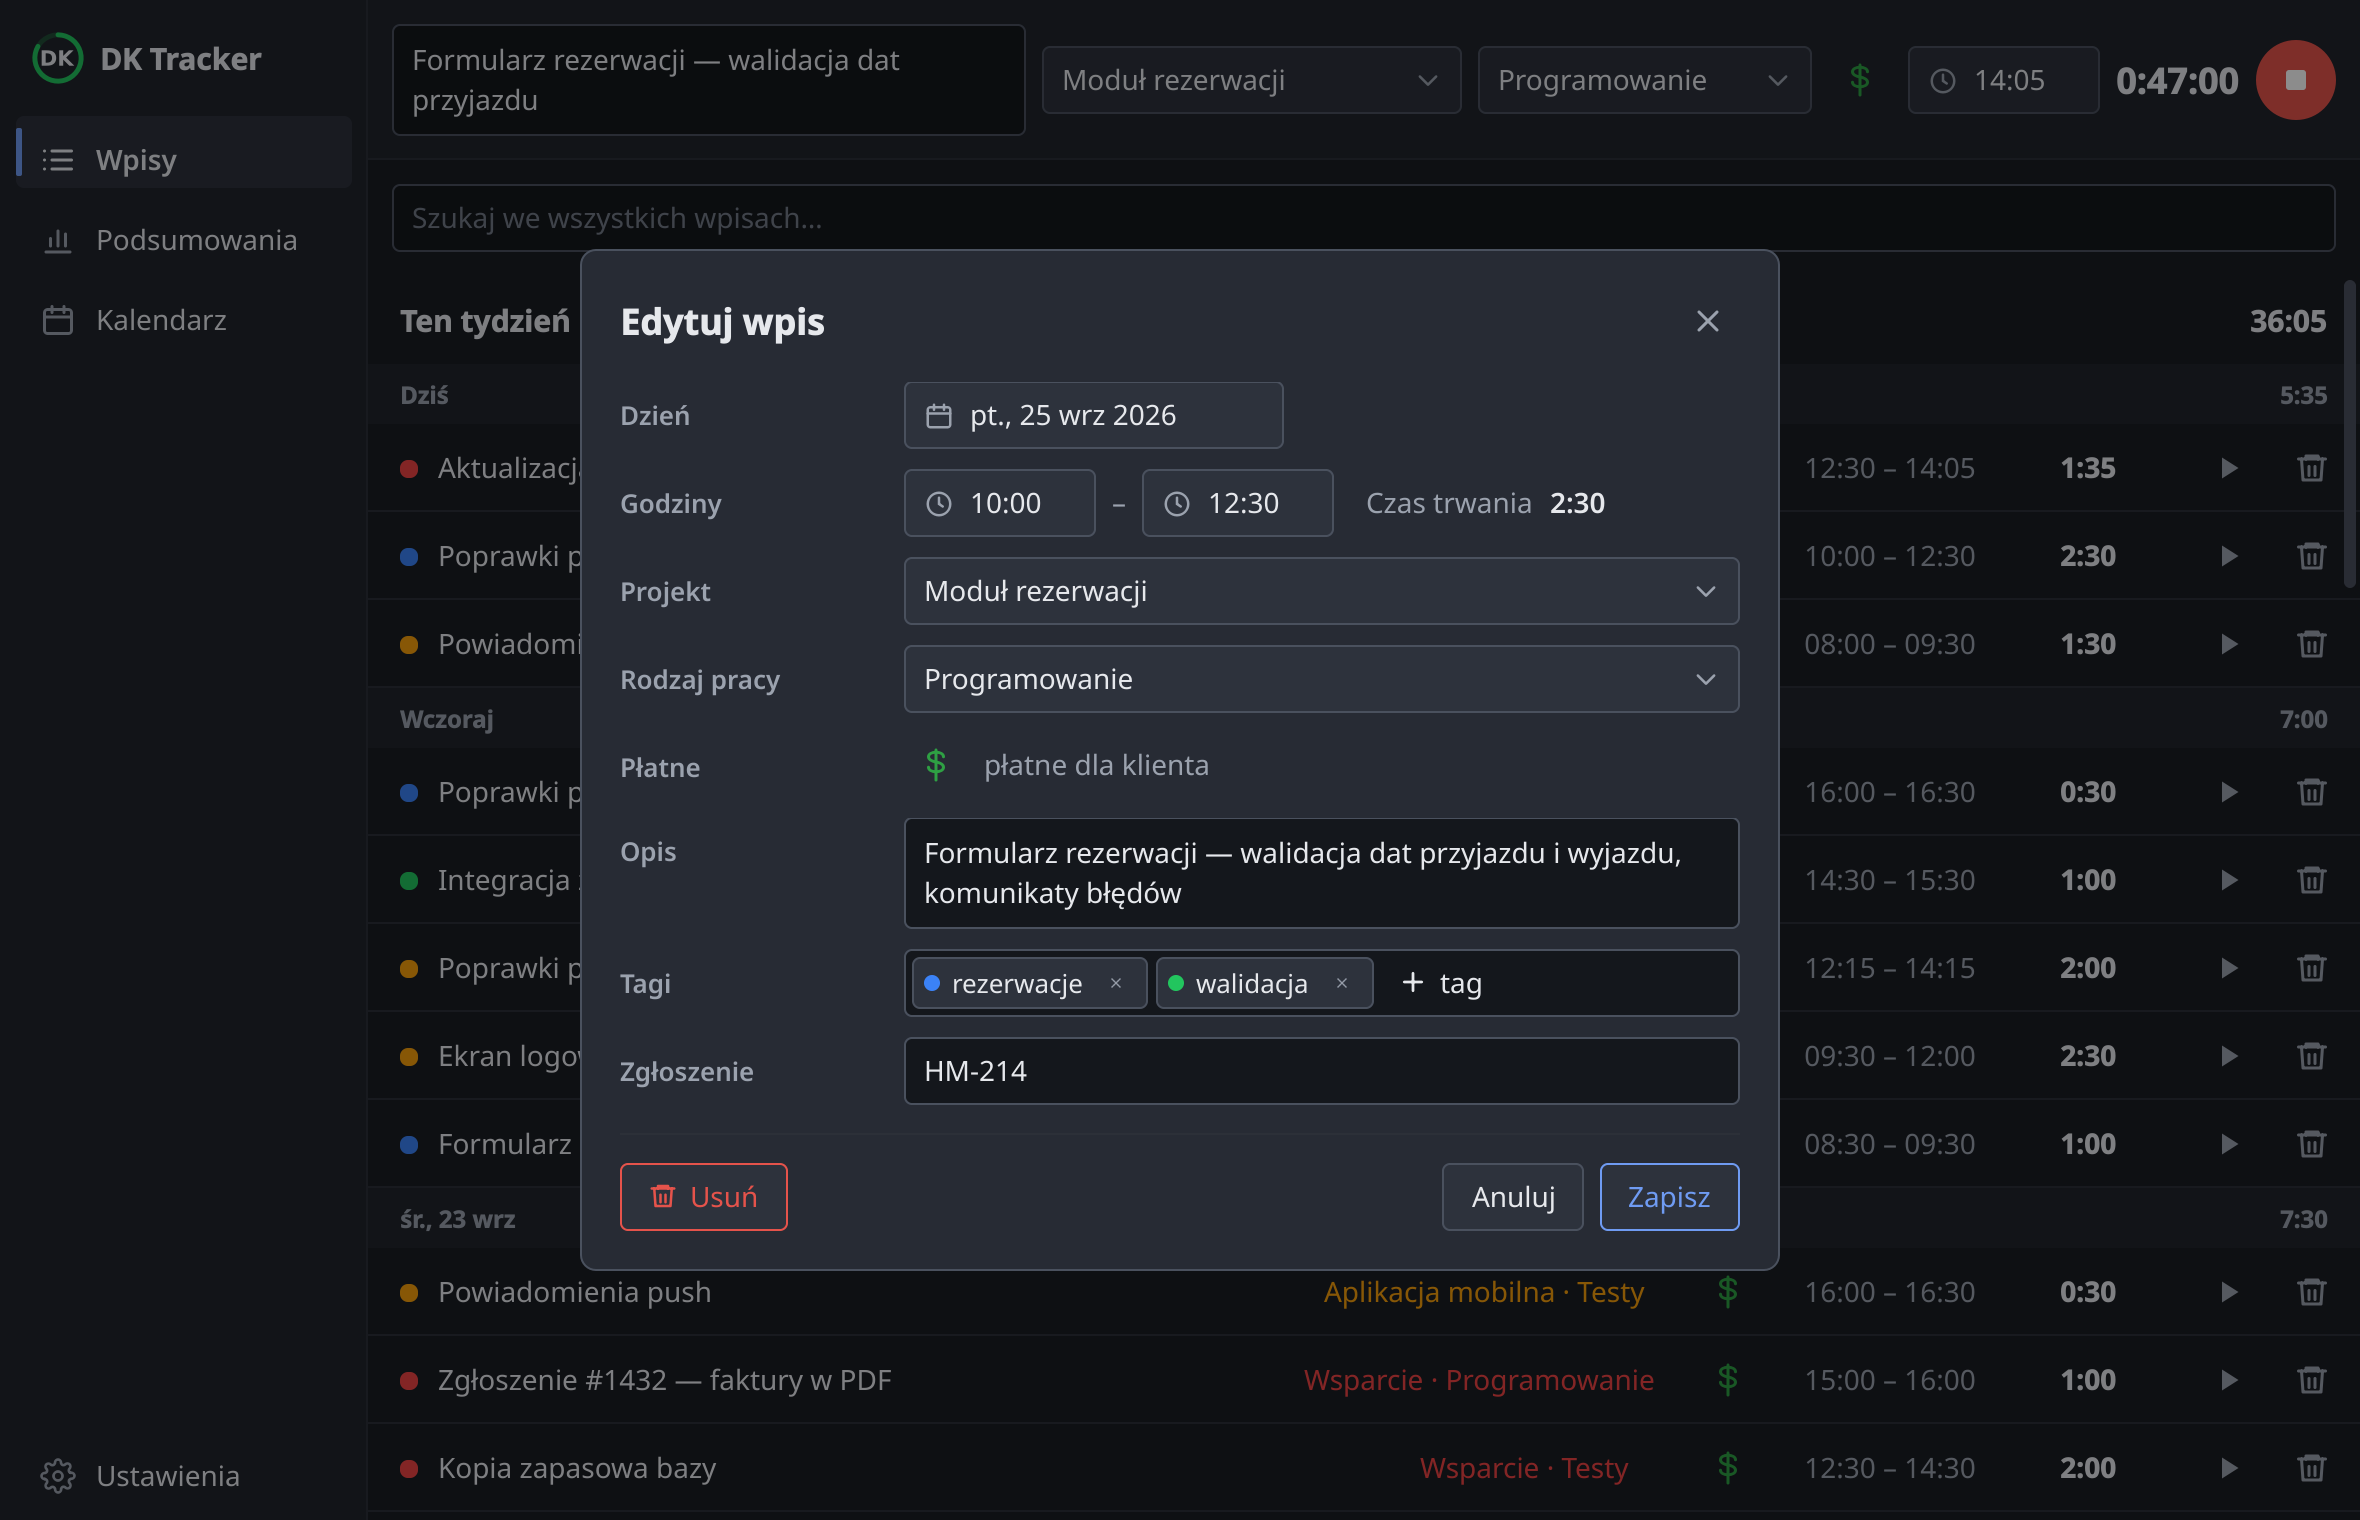Focus the search all entries field
The image size is (2360, 1520).
coord(1363,218)
